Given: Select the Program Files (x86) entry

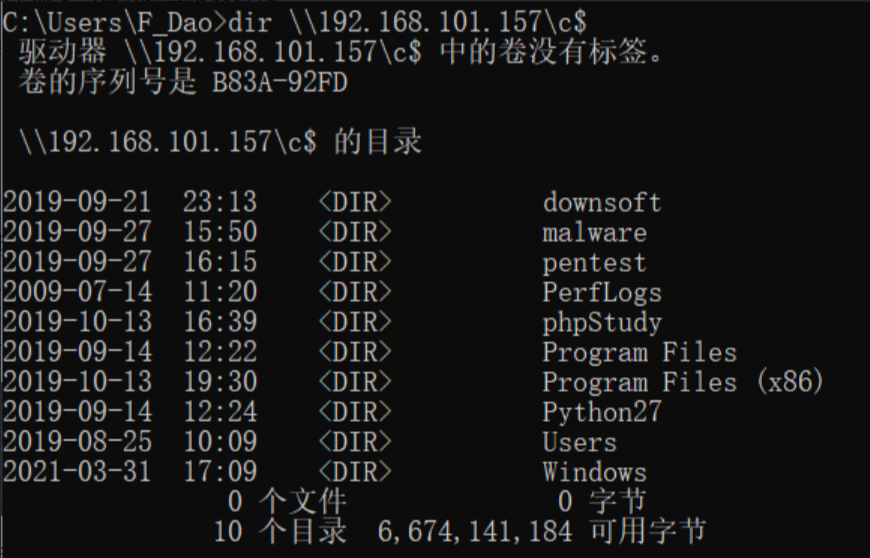Looking at the screenshot, I should (683, 382).
